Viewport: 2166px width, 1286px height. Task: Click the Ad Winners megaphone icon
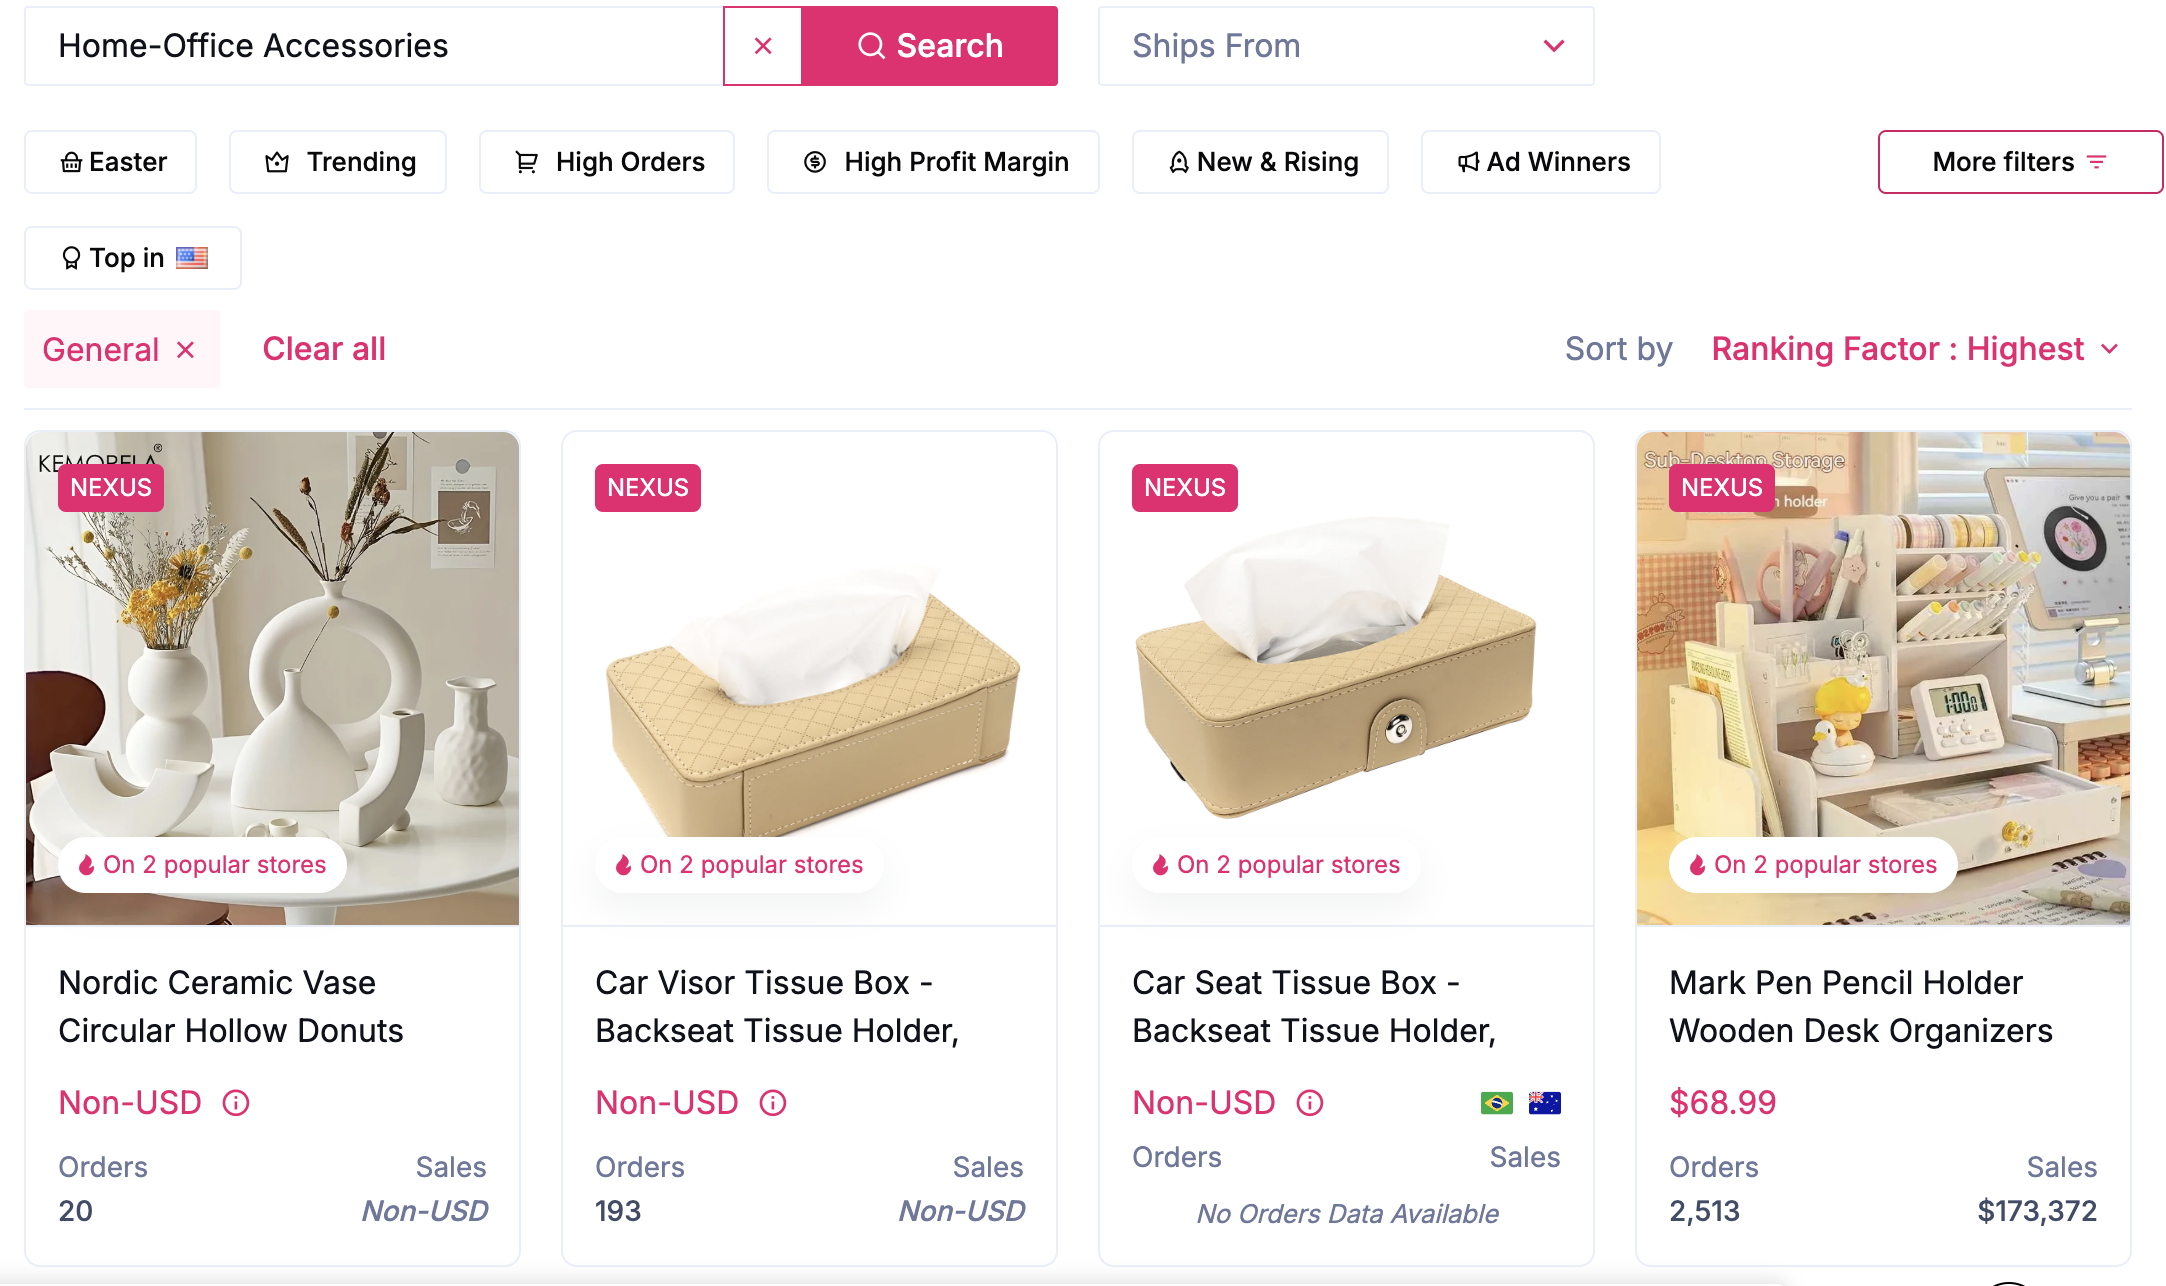1466,161
